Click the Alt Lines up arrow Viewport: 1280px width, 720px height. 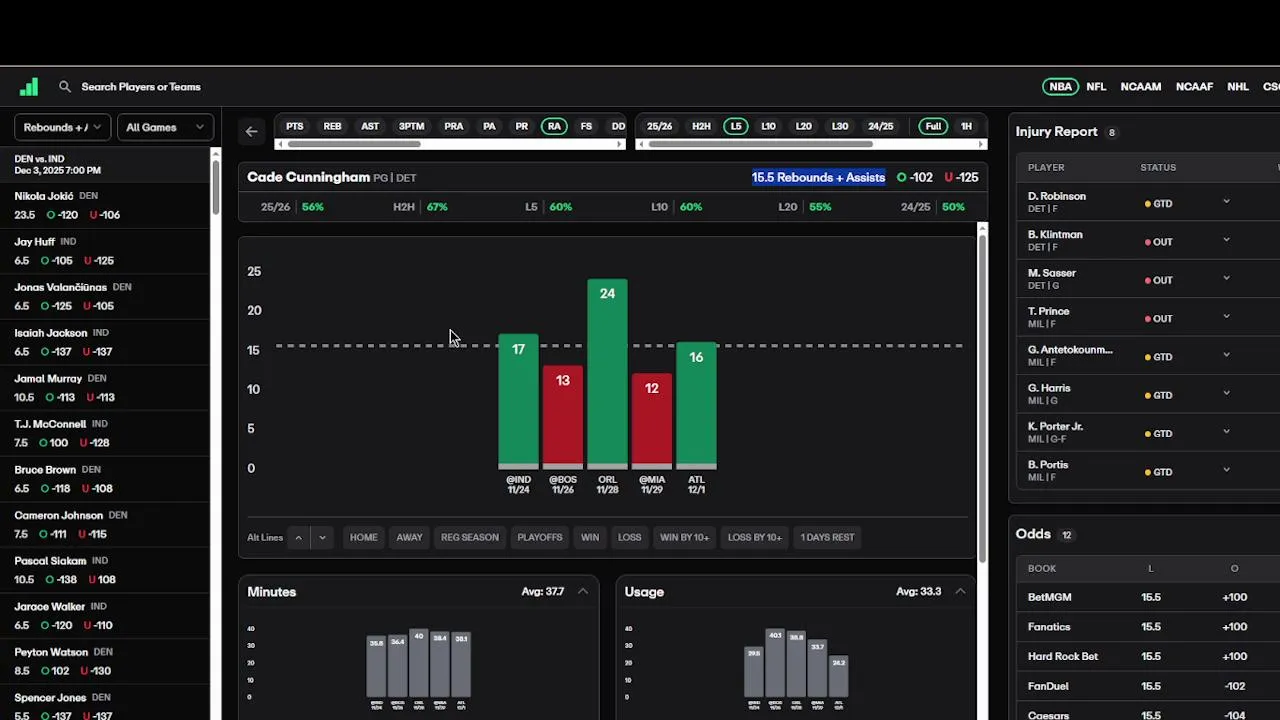(x=298, y=537)
